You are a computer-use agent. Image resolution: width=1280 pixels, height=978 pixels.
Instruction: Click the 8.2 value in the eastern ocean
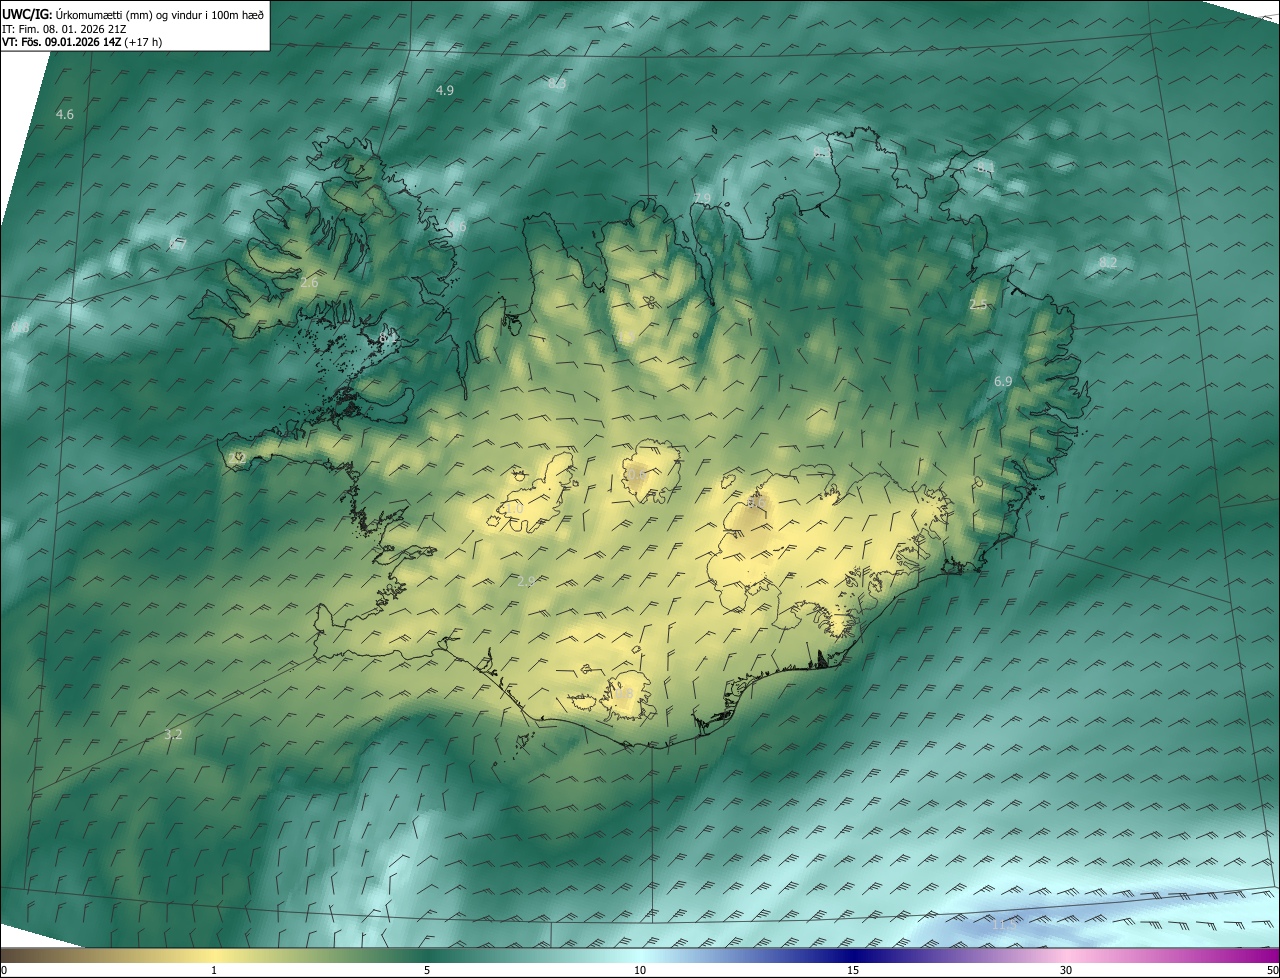[x=1107, y=262]
